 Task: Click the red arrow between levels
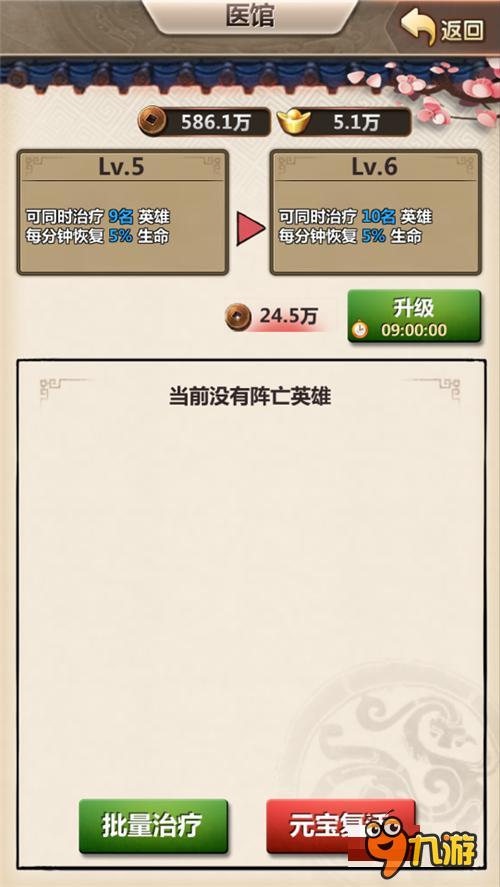(x=250, y=229)
